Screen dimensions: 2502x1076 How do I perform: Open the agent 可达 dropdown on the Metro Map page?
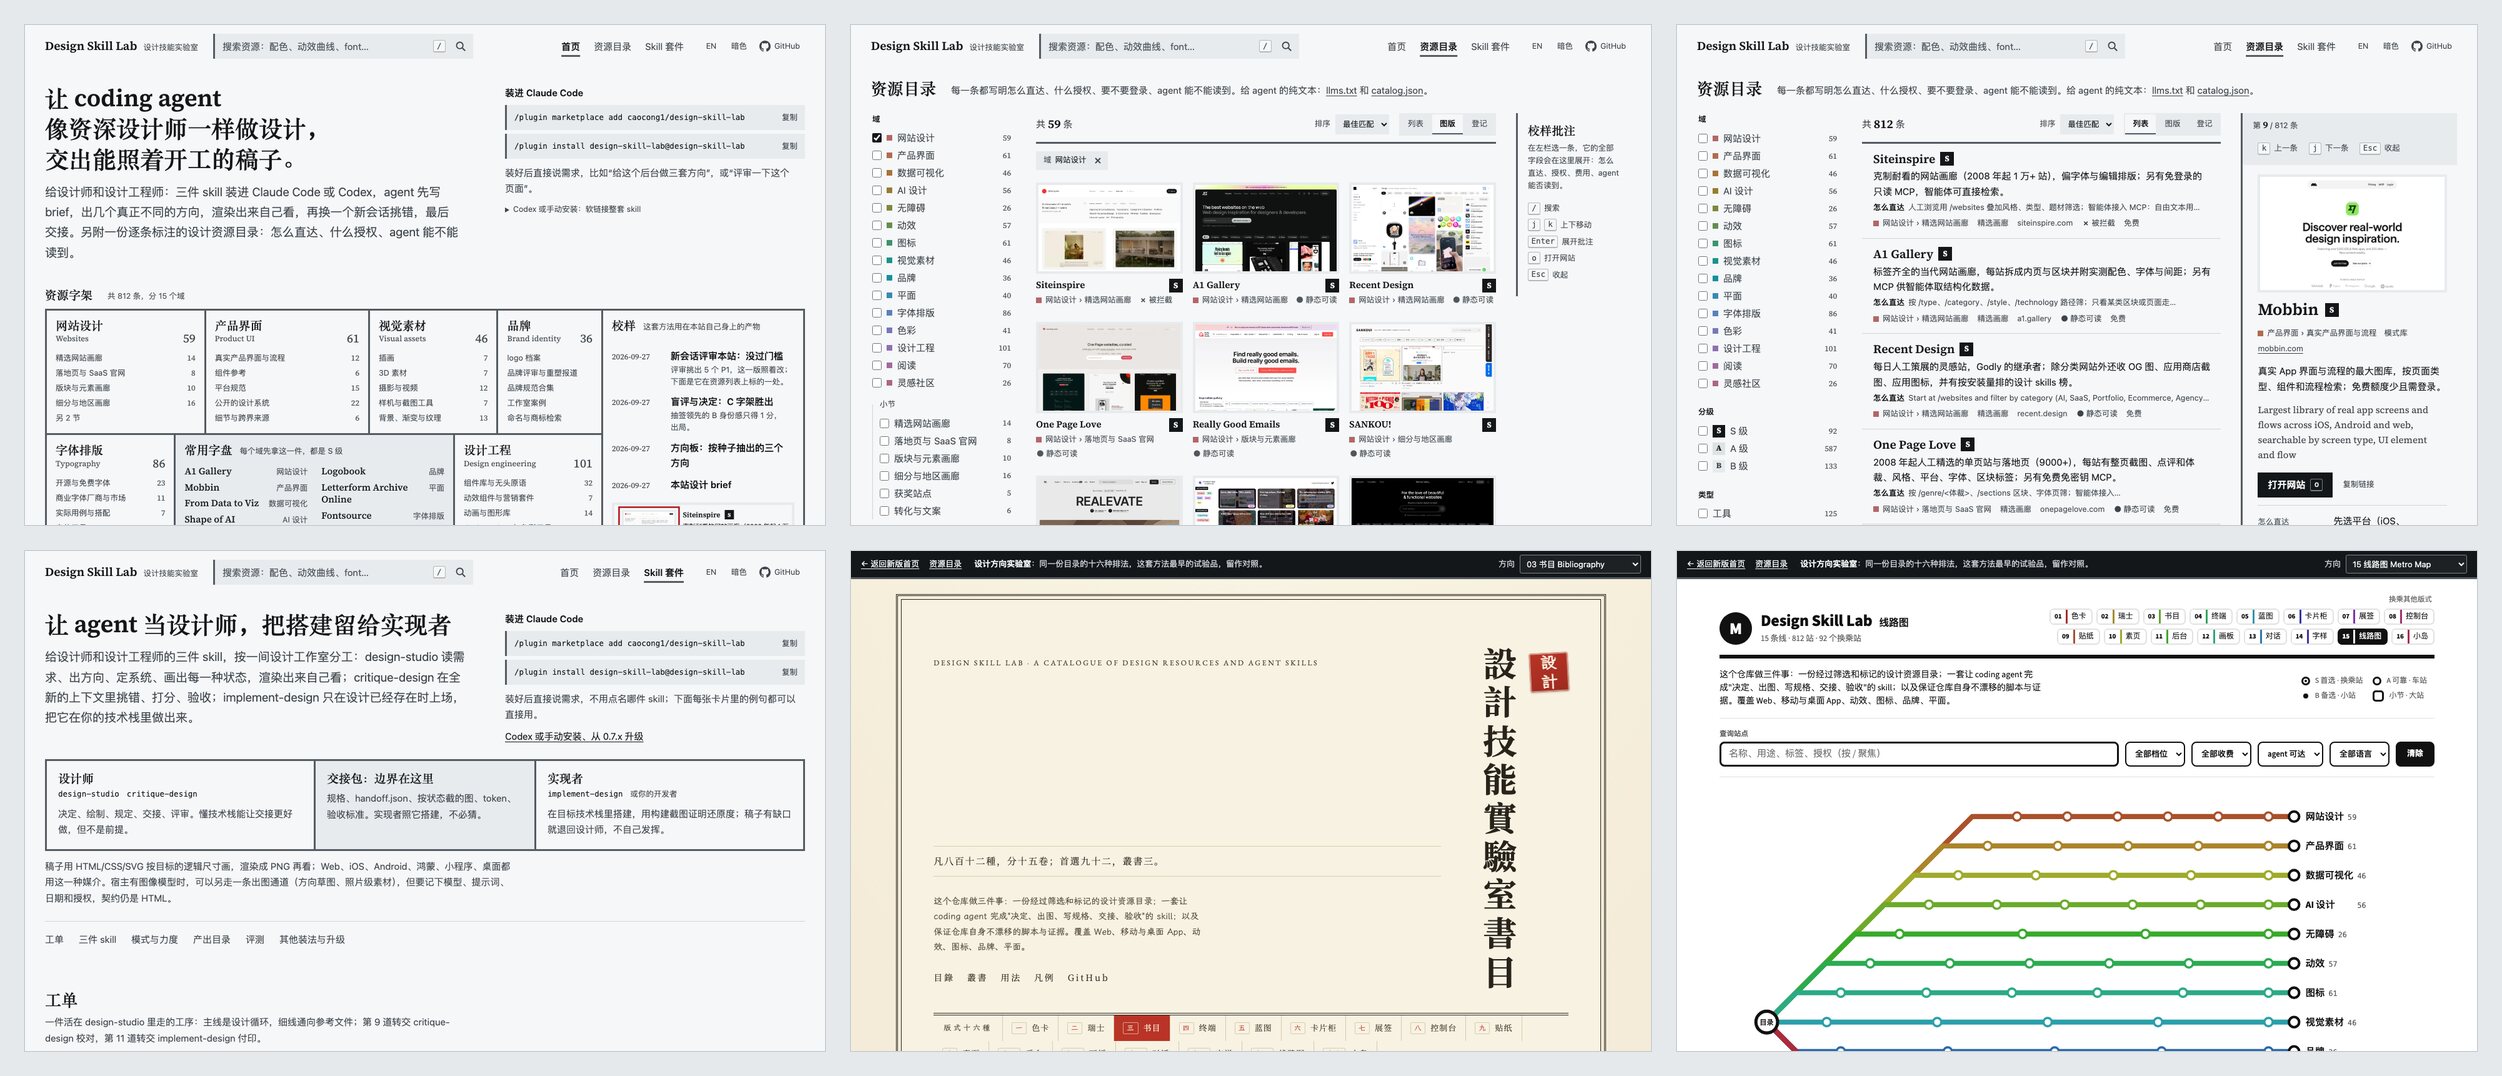click(2290, 754)
